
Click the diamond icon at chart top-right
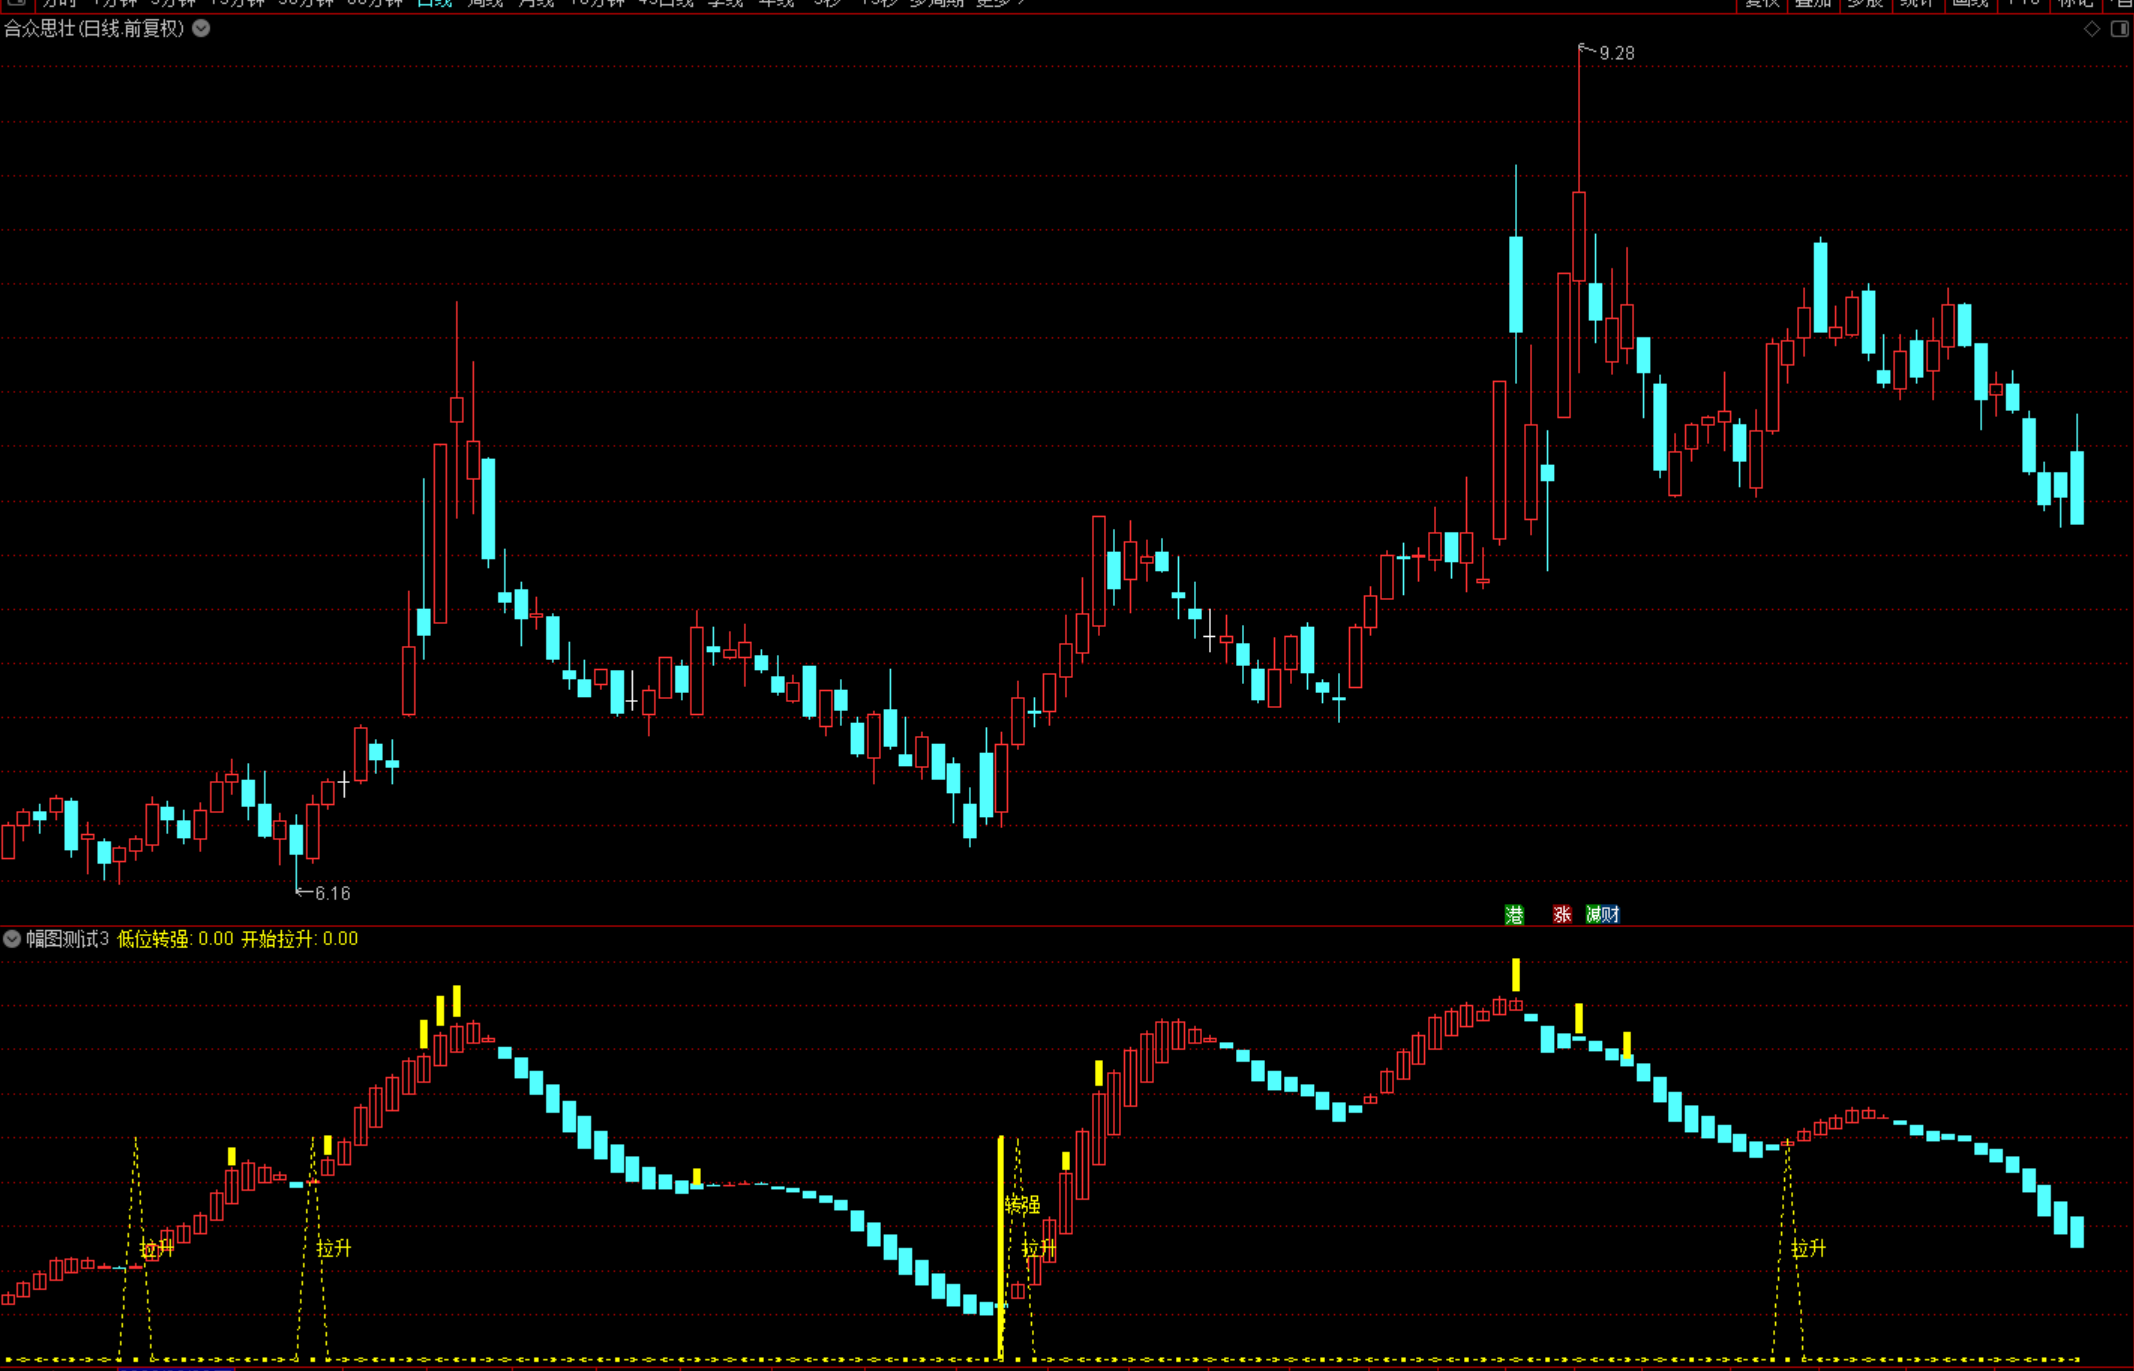pos(2091,29)
